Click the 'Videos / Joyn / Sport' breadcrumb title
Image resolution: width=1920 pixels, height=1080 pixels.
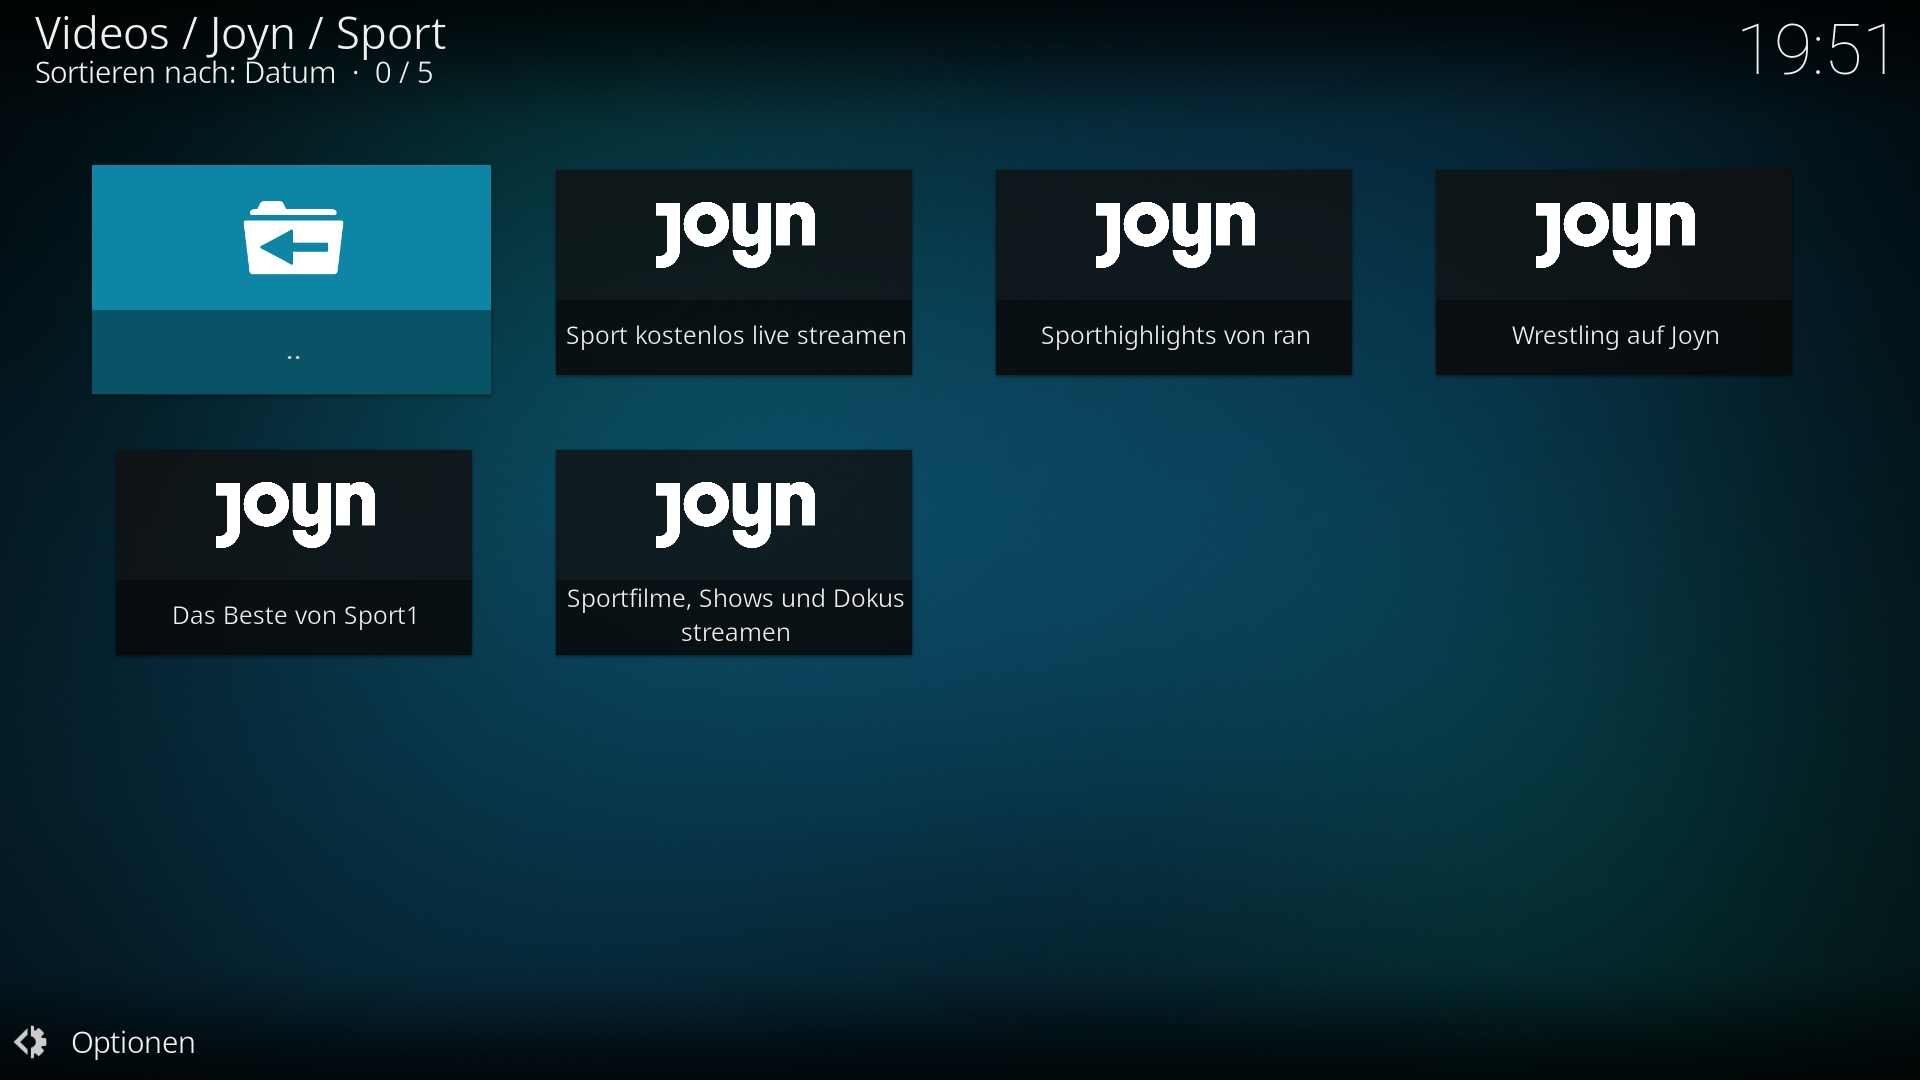click(x=240, y=34)
